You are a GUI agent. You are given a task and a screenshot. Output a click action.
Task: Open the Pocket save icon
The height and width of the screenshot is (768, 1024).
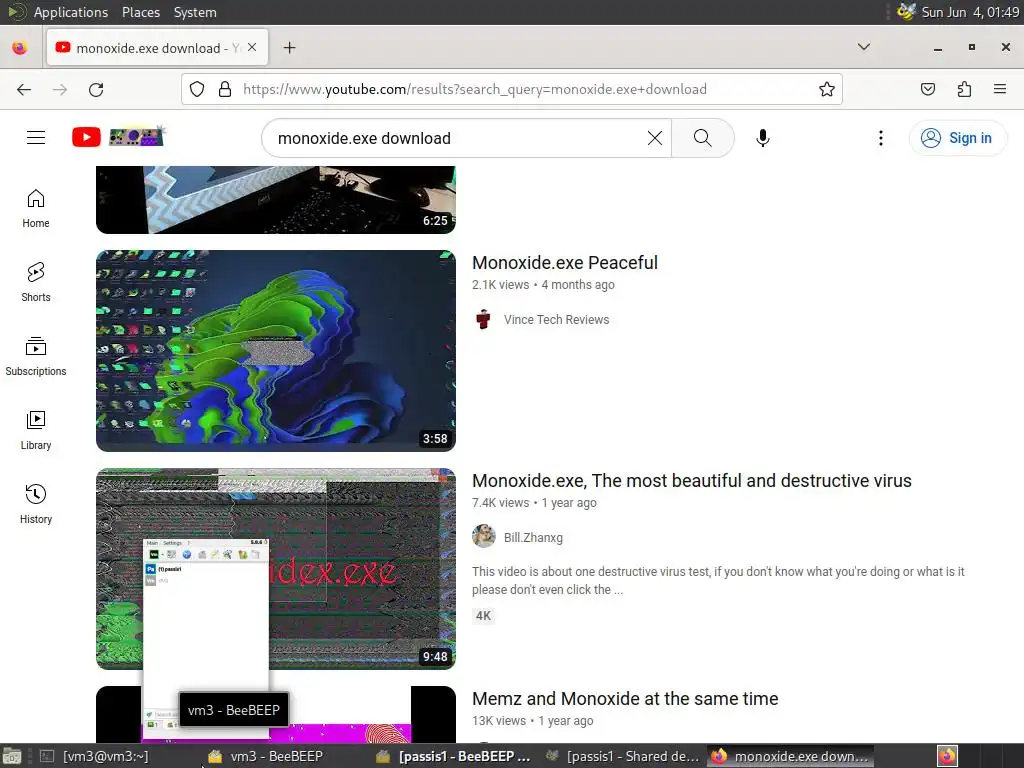927,89
